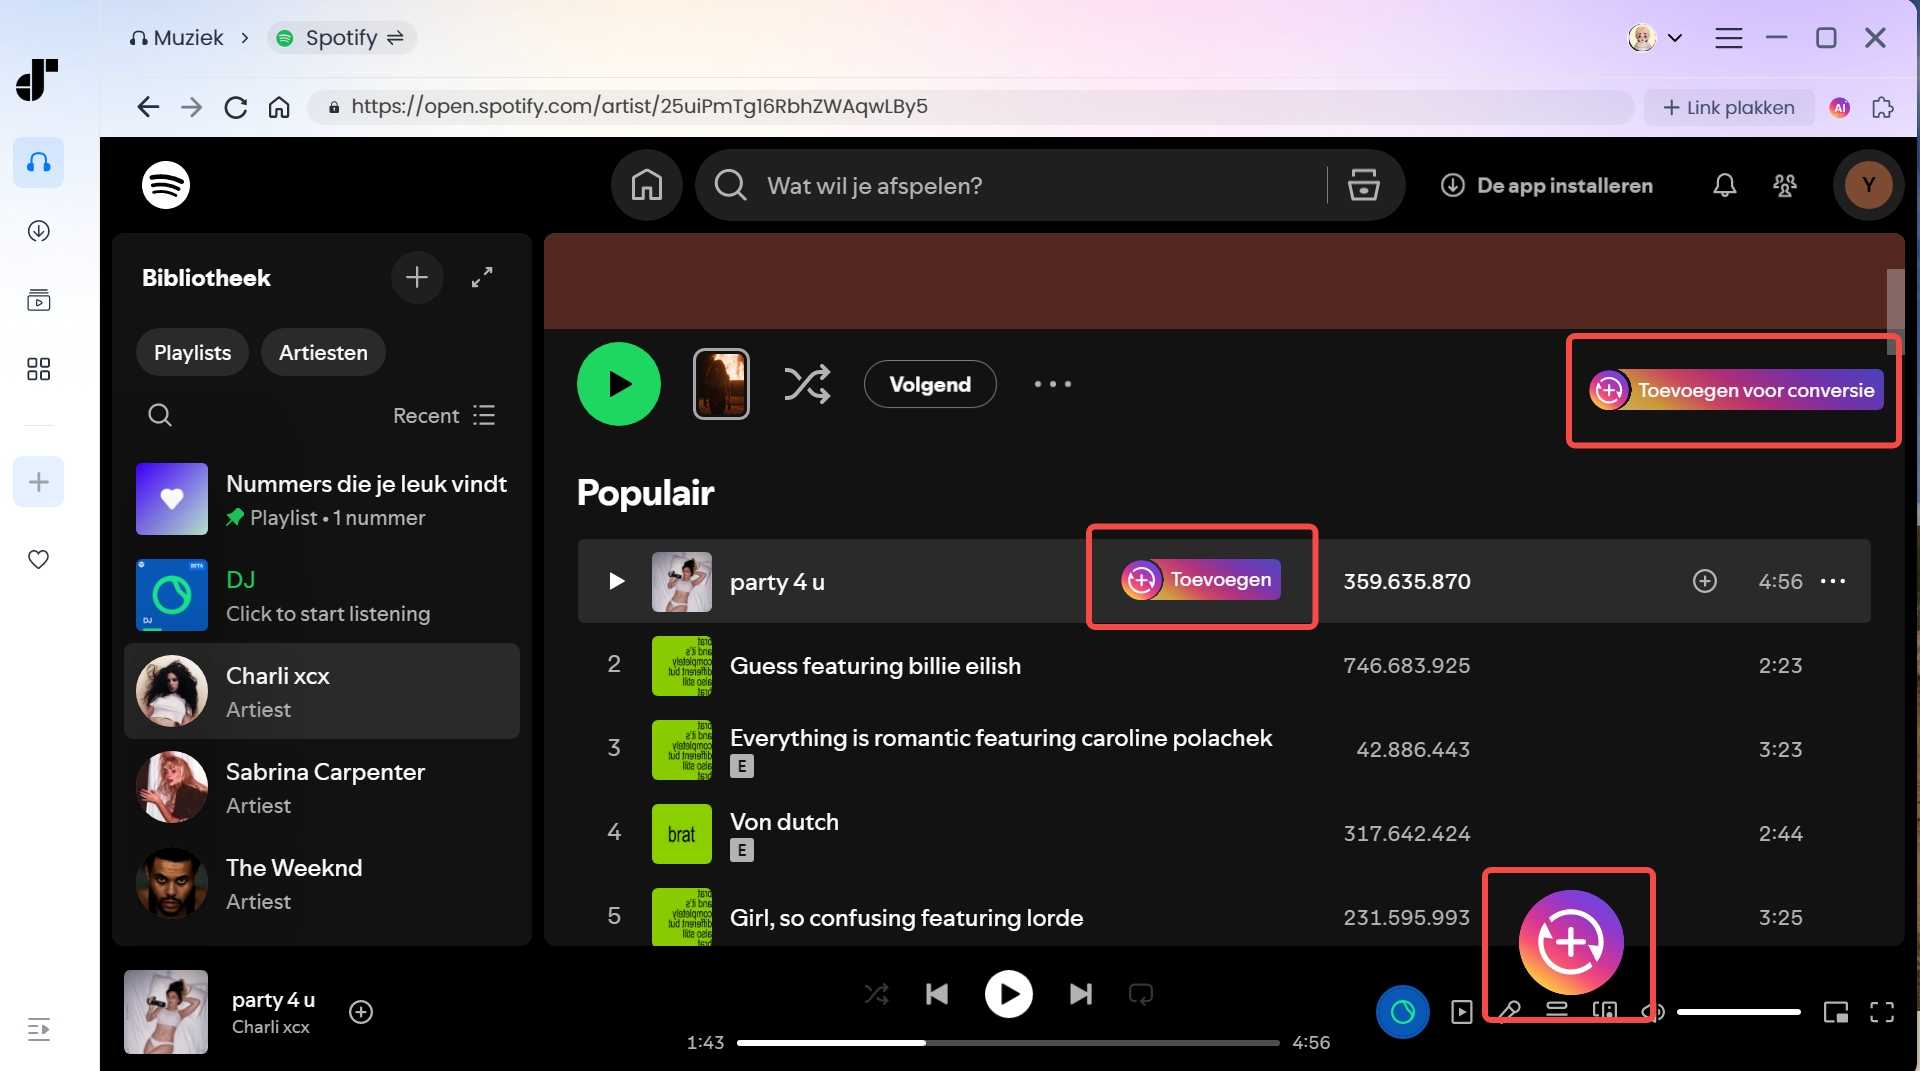The width and height of the screenshot is (1920, 1071).
Task: Open lyrics with the microphone icon
Action: coord(1510,1012)
